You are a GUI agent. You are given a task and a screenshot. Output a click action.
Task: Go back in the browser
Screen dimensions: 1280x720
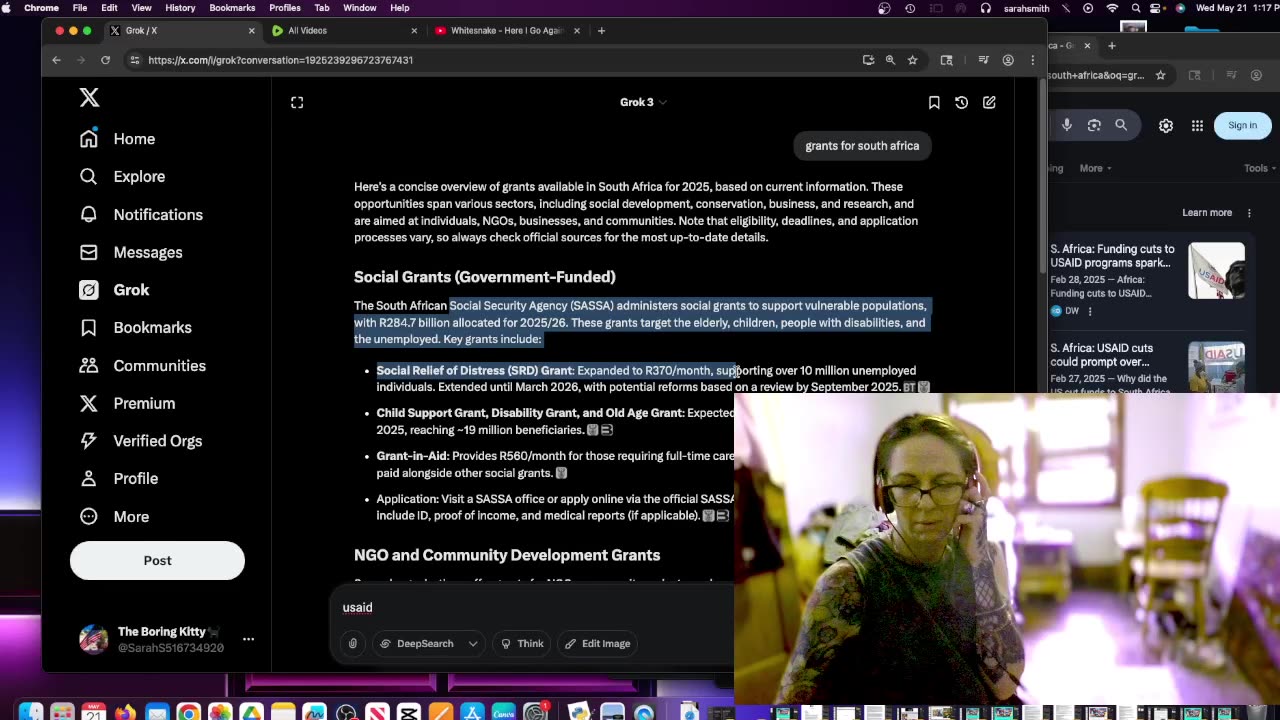[x=57, y=60]
